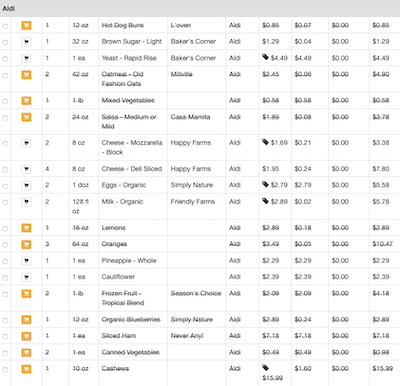Screen dimensions: 400x386
Task: Click the price tag icon next to Cashews price
Action: 265,368
